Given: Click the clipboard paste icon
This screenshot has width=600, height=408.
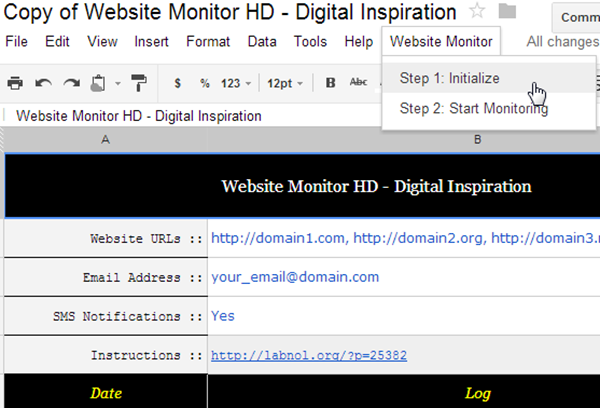Looking at the screenshot, I should [98, 83].
